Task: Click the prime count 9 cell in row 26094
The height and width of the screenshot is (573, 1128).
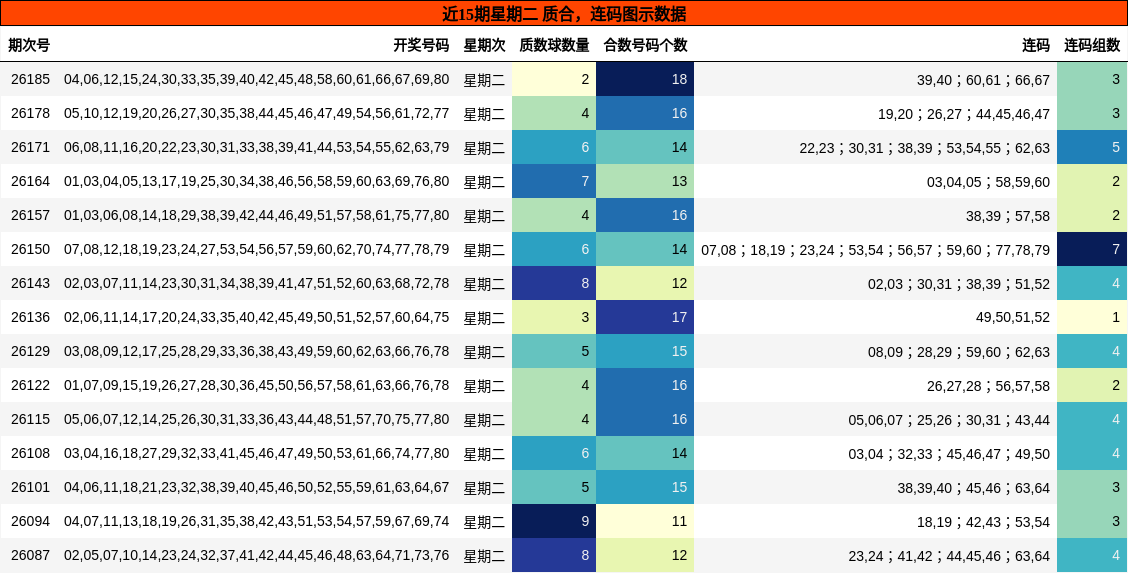Action: pos(554,521)
